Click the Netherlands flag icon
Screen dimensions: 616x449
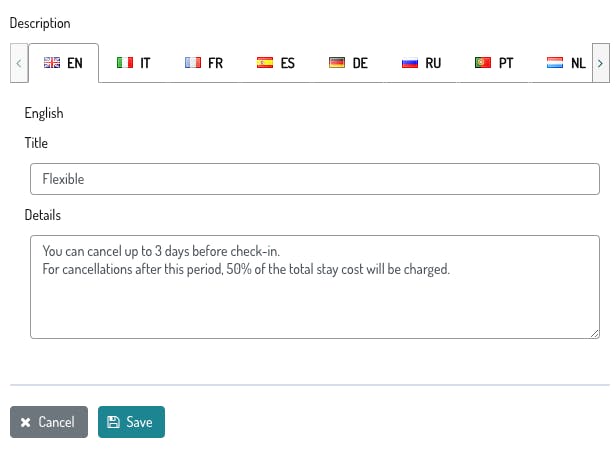(x=555, y=63)
